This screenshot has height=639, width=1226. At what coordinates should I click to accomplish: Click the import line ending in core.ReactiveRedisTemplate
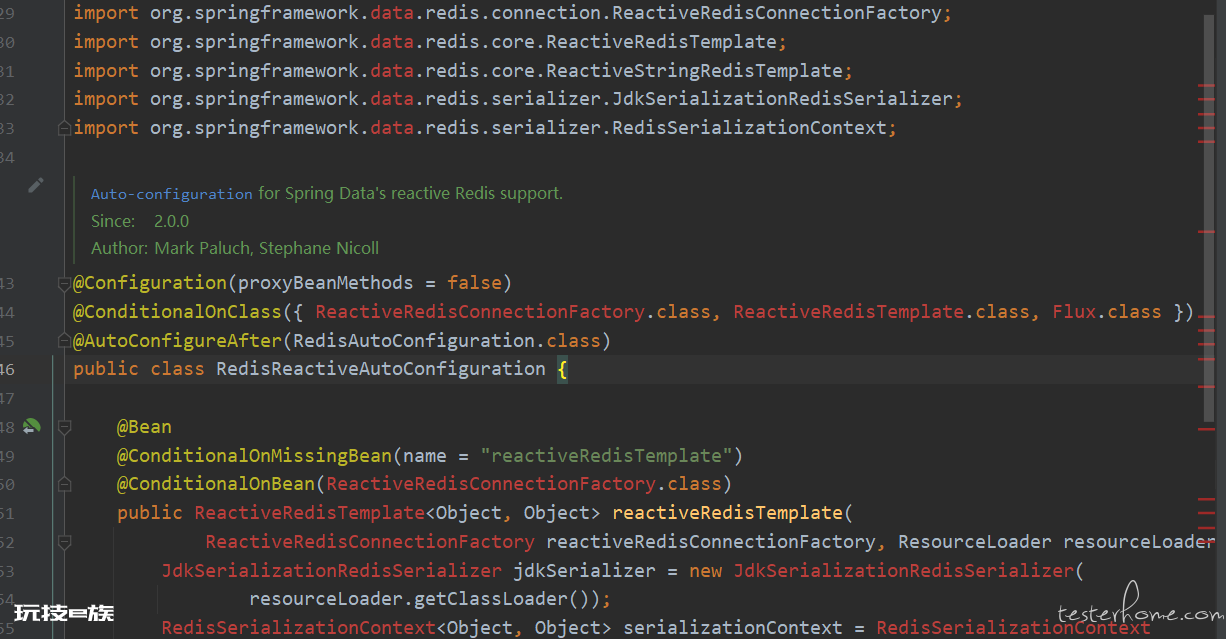tap(430, 42)
